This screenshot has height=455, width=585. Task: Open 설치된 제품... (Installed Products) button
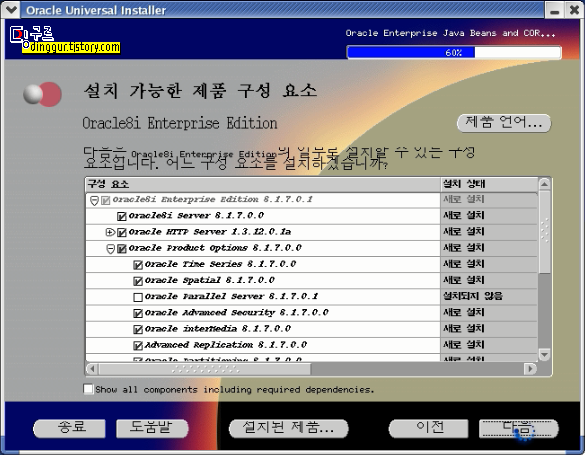288,429
